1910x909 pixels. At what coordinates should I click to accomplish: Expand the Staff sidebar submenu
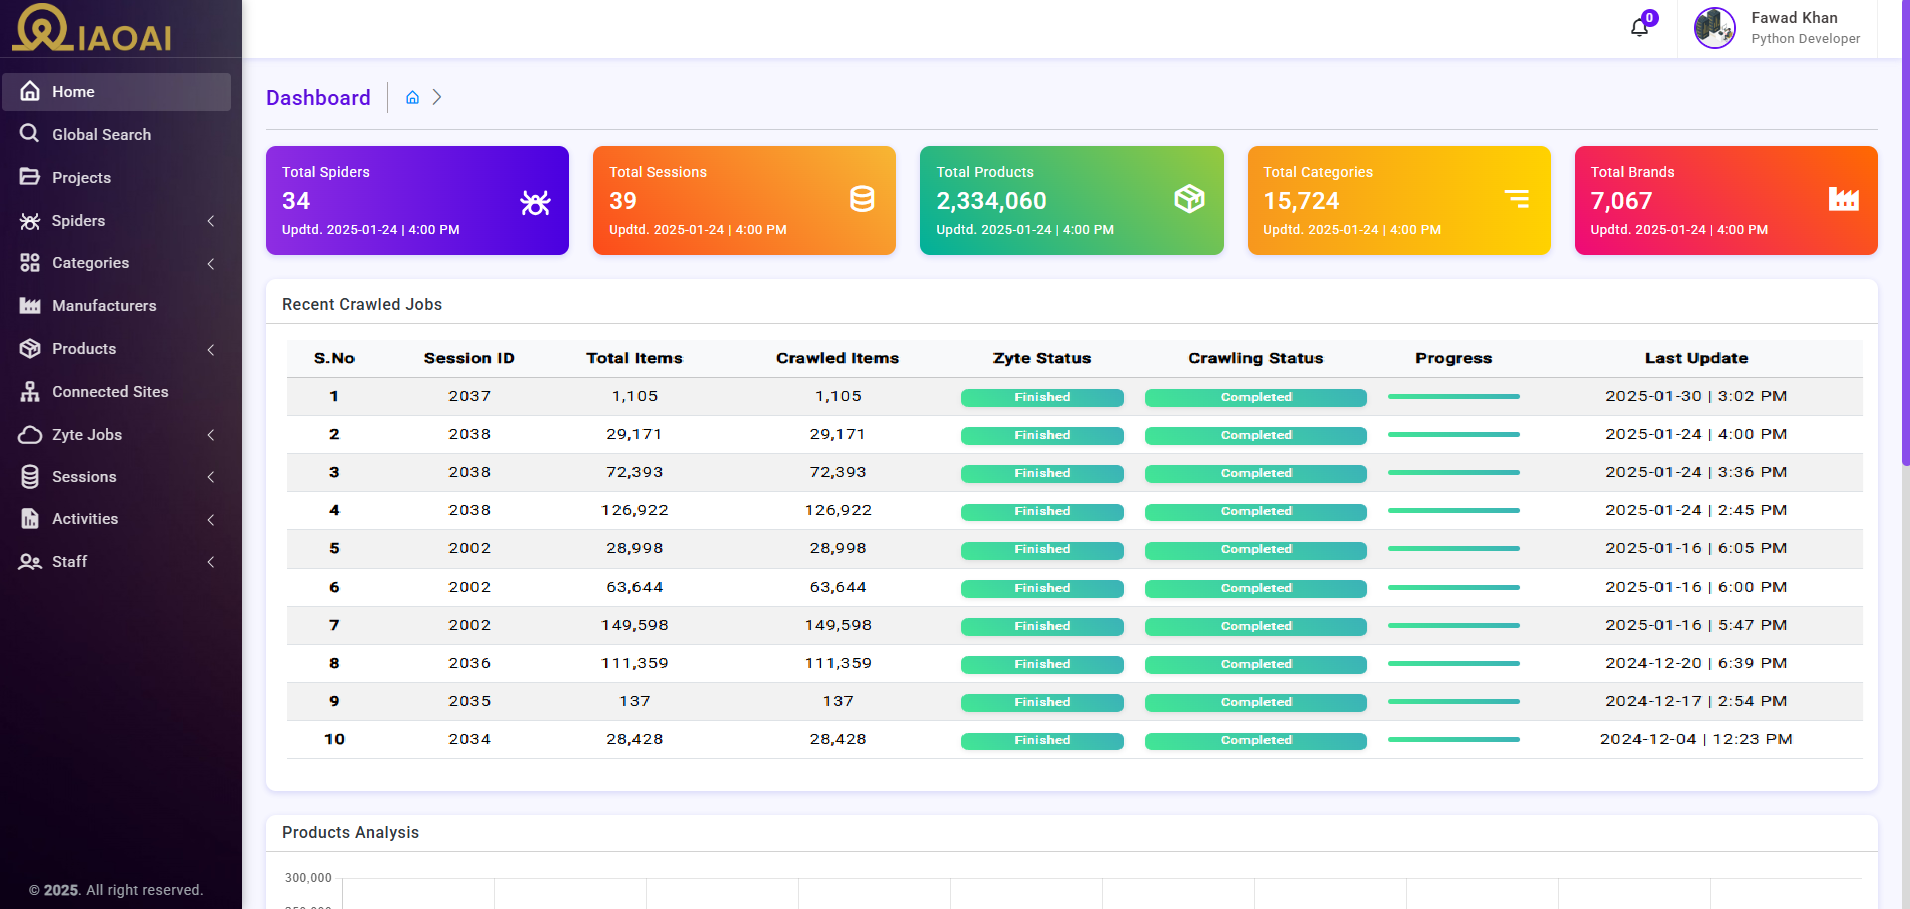116,562
